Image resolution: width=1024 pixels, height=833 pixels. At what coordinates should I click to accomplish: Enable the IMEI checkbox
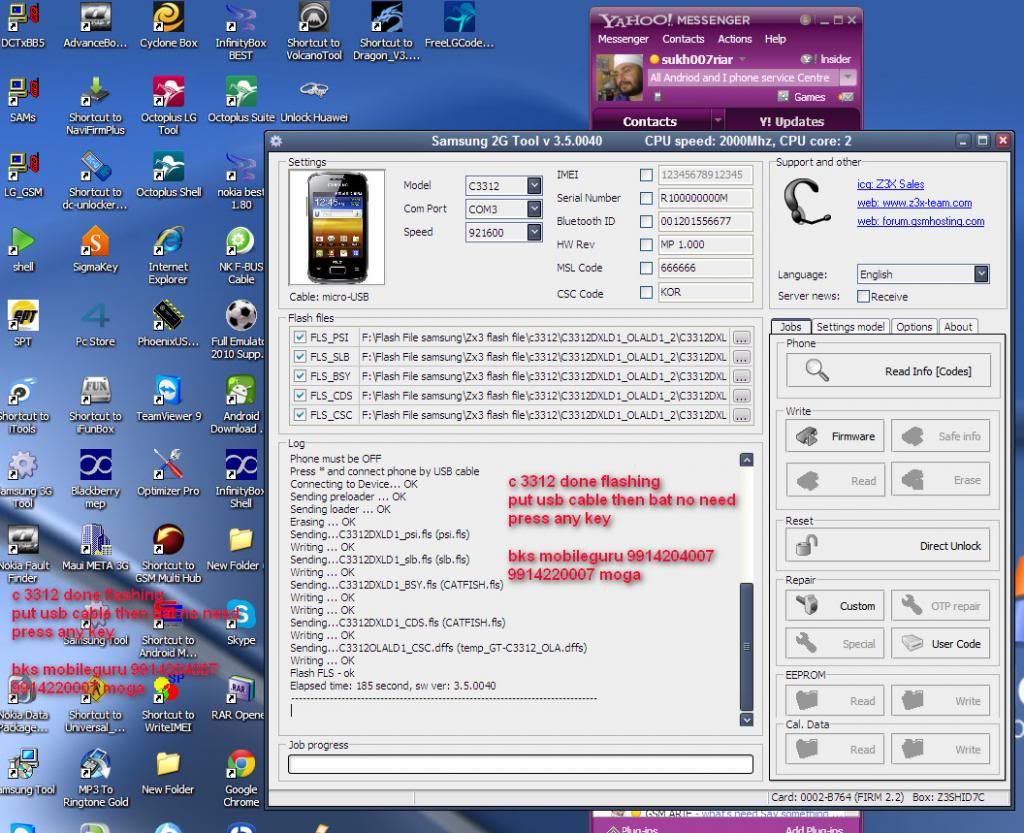(x=646, y=175)
